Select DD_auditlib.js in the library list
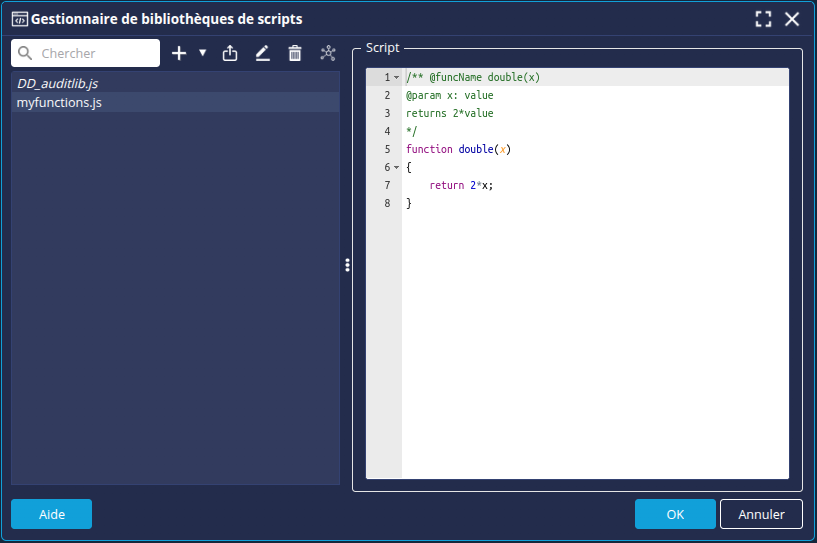The width and height of the screenshot is (817, 543). 59,84
